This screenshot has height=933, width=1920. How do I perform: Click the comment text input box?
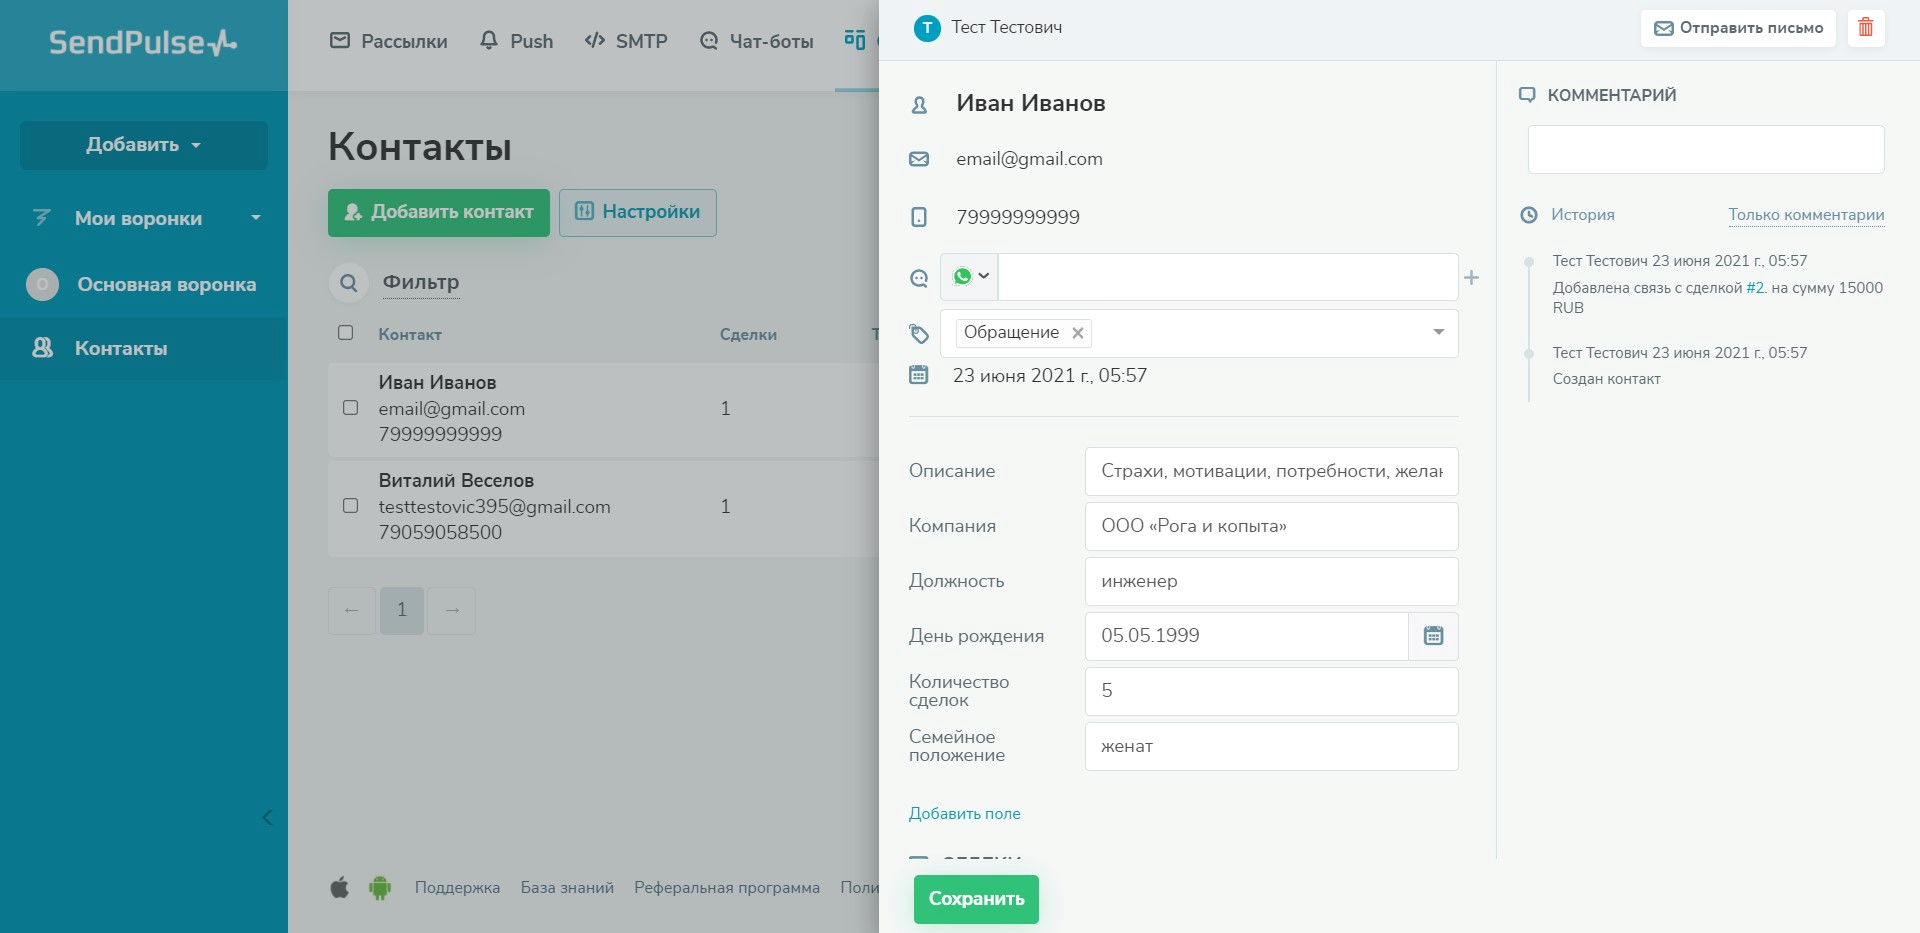pyautogui.click(x=1706, y=150)
